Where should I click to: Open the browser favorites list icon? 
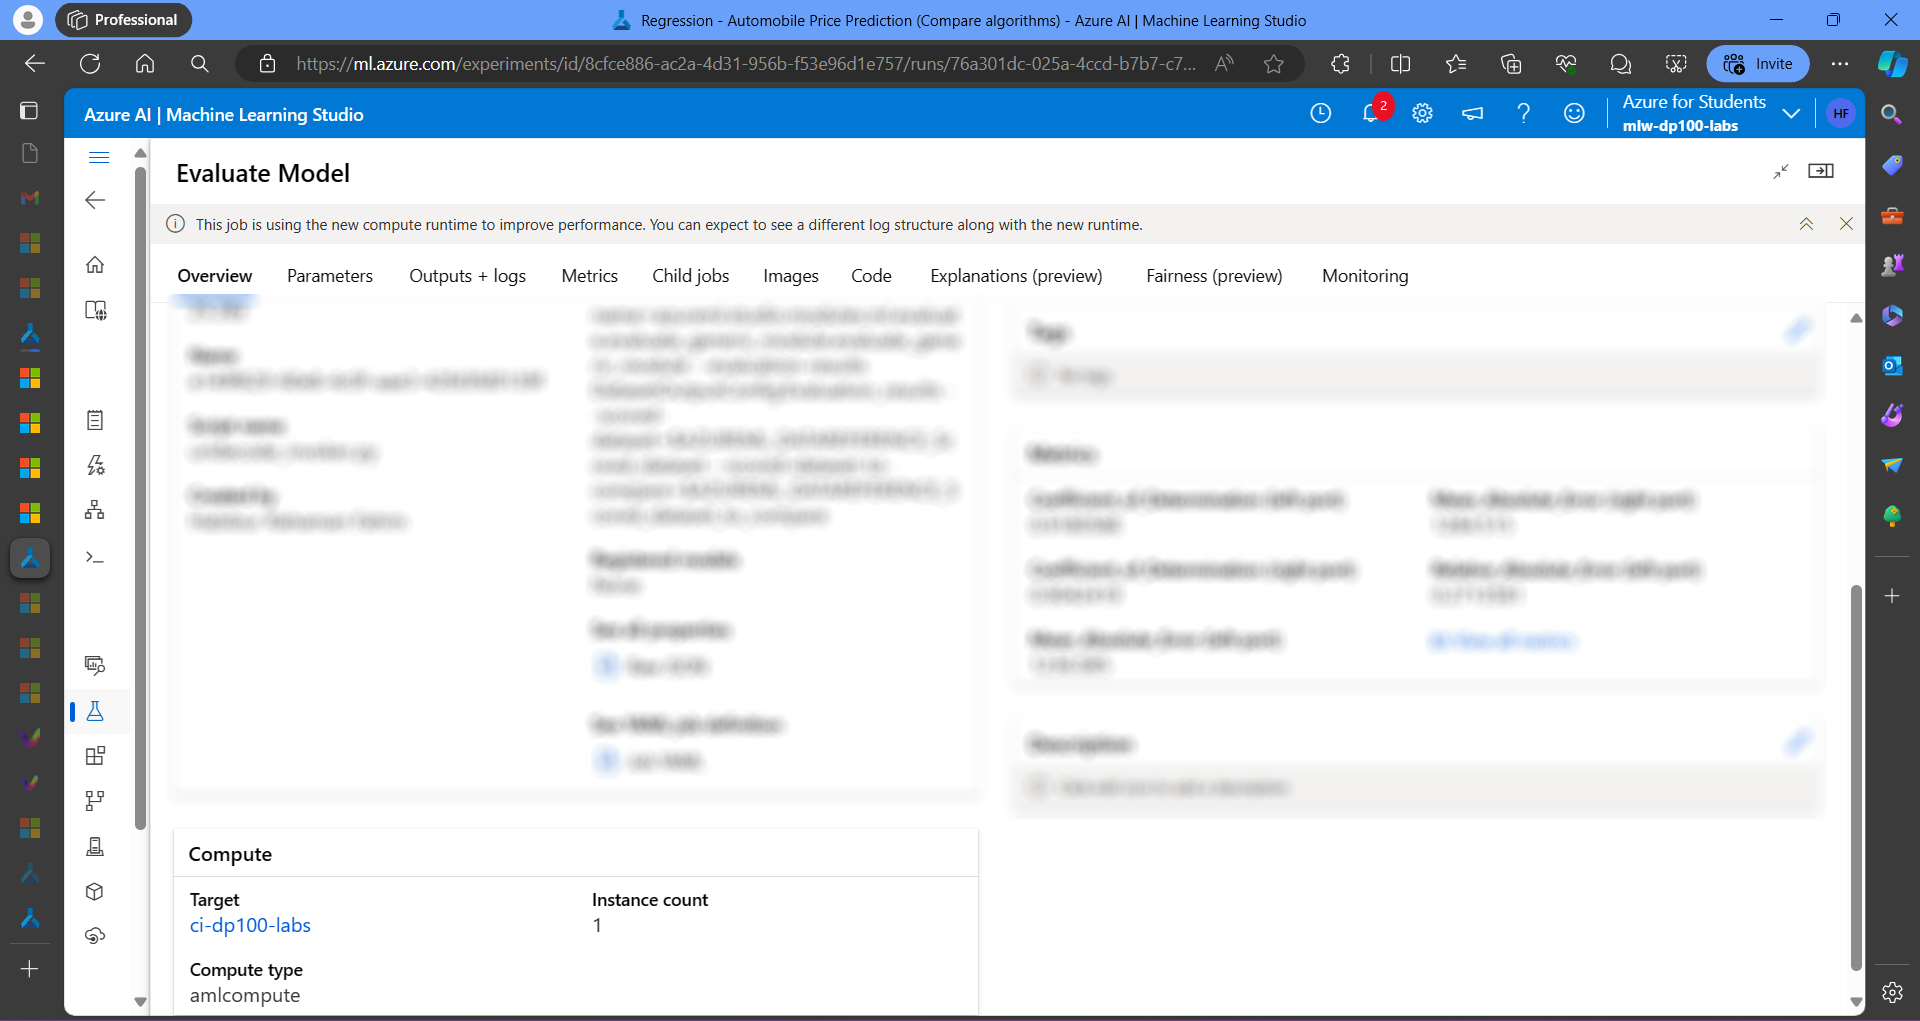point(1456,64)
